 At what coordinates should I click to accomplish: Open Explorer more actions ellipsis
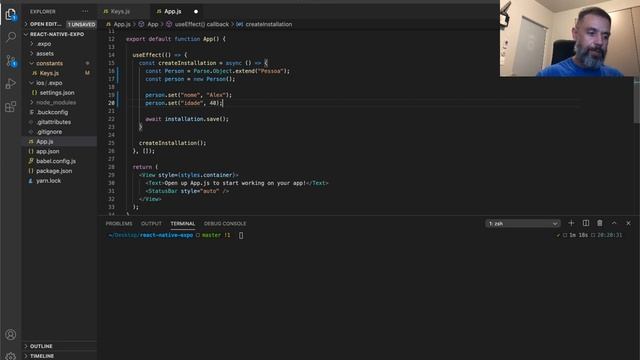[85, 11]
